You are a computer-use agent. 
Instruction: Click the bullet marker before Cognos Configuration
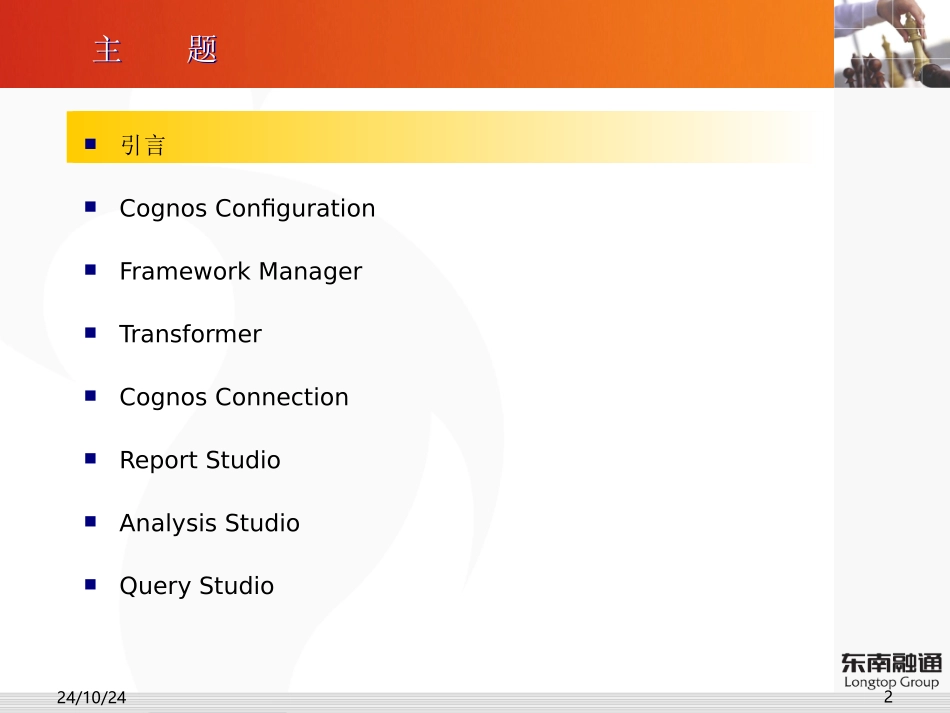tap(91, 207)
